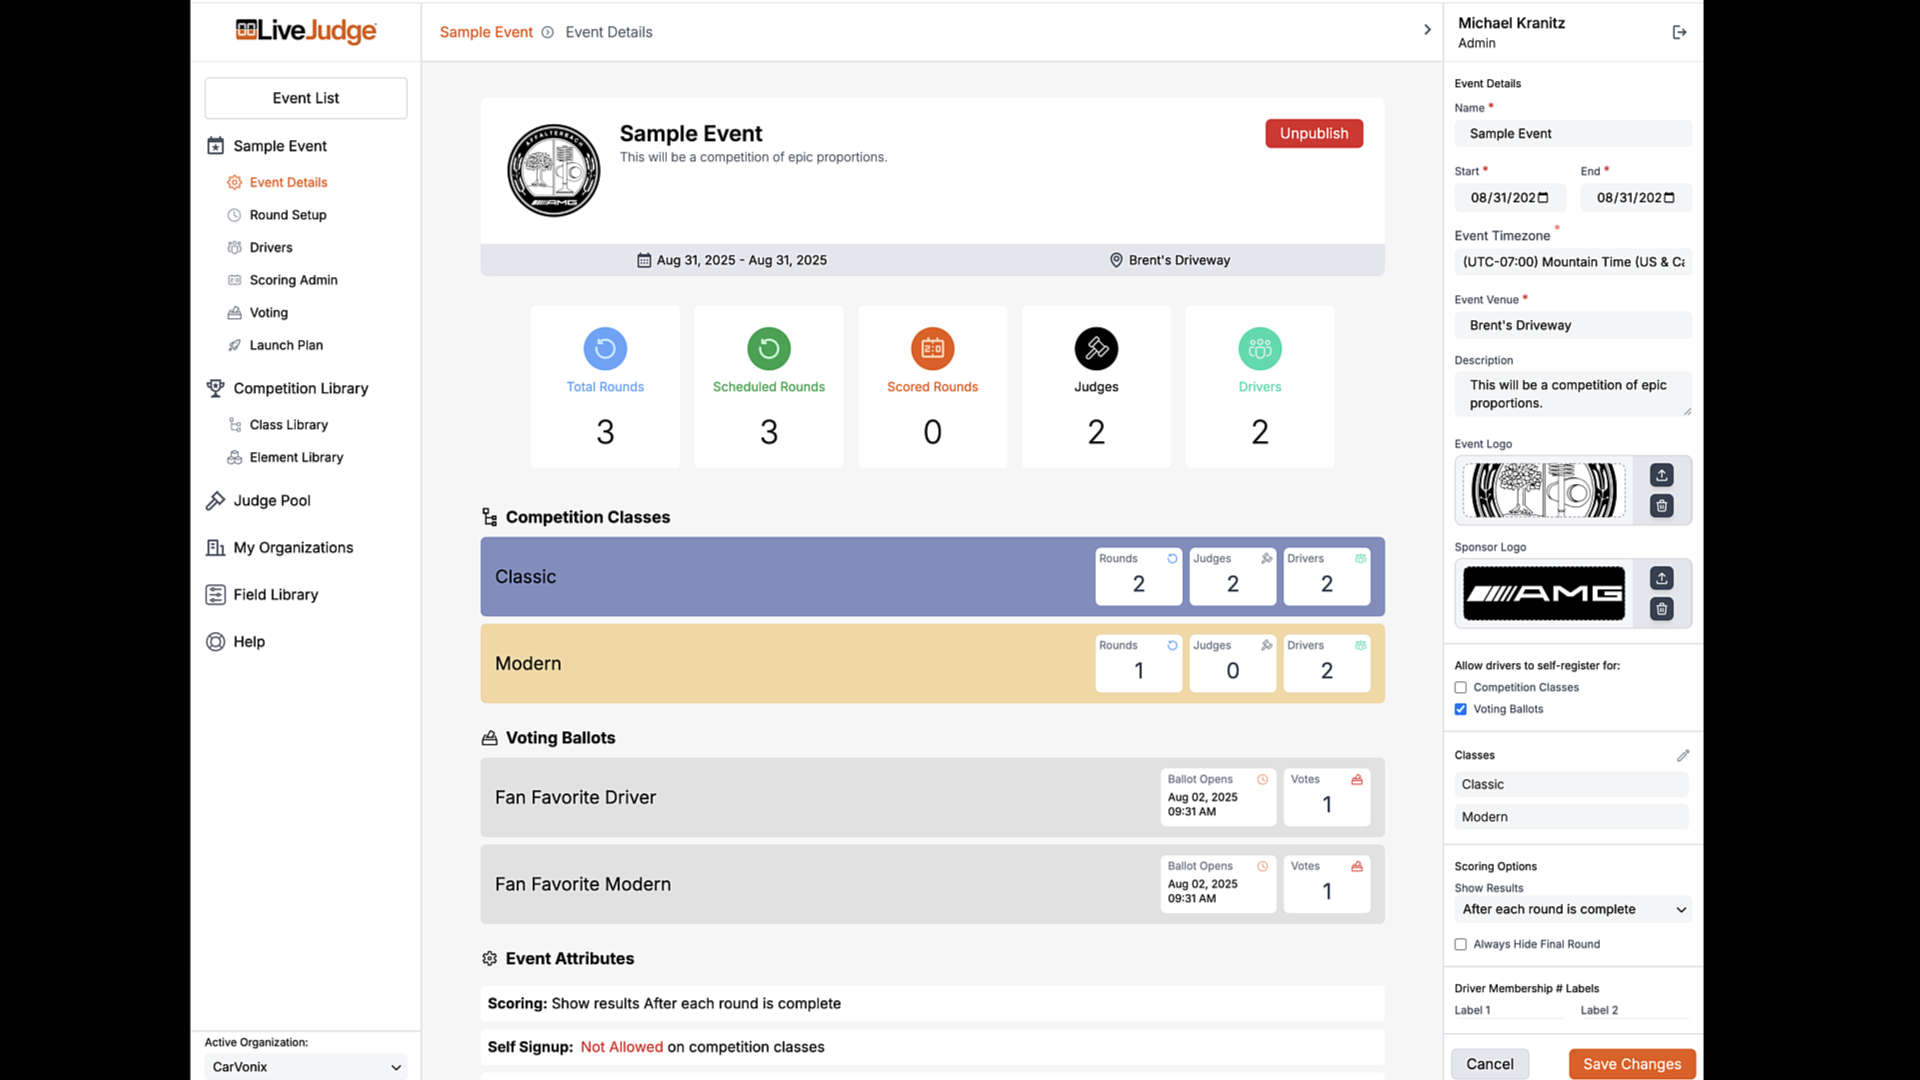Check Always Hide Final Round

click(1460, 944)
